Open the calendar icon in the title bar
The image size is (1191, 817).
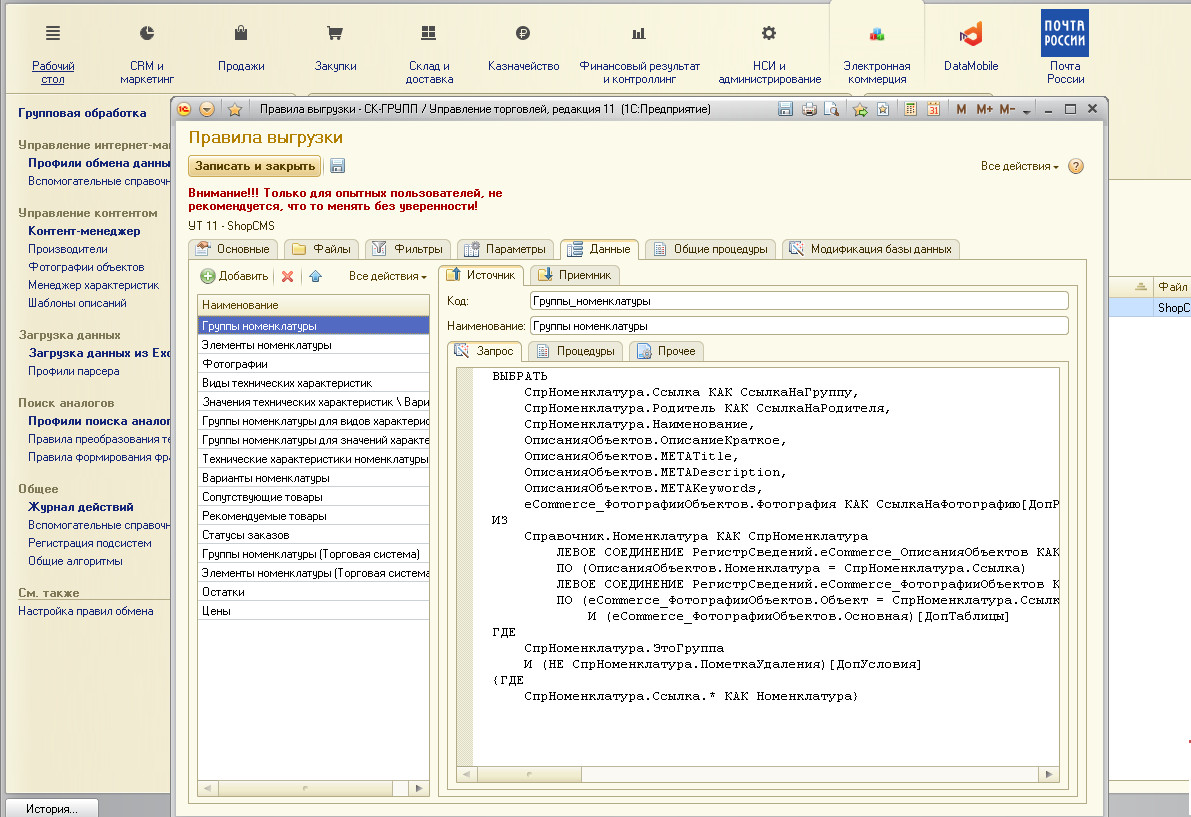pos(933,109)
